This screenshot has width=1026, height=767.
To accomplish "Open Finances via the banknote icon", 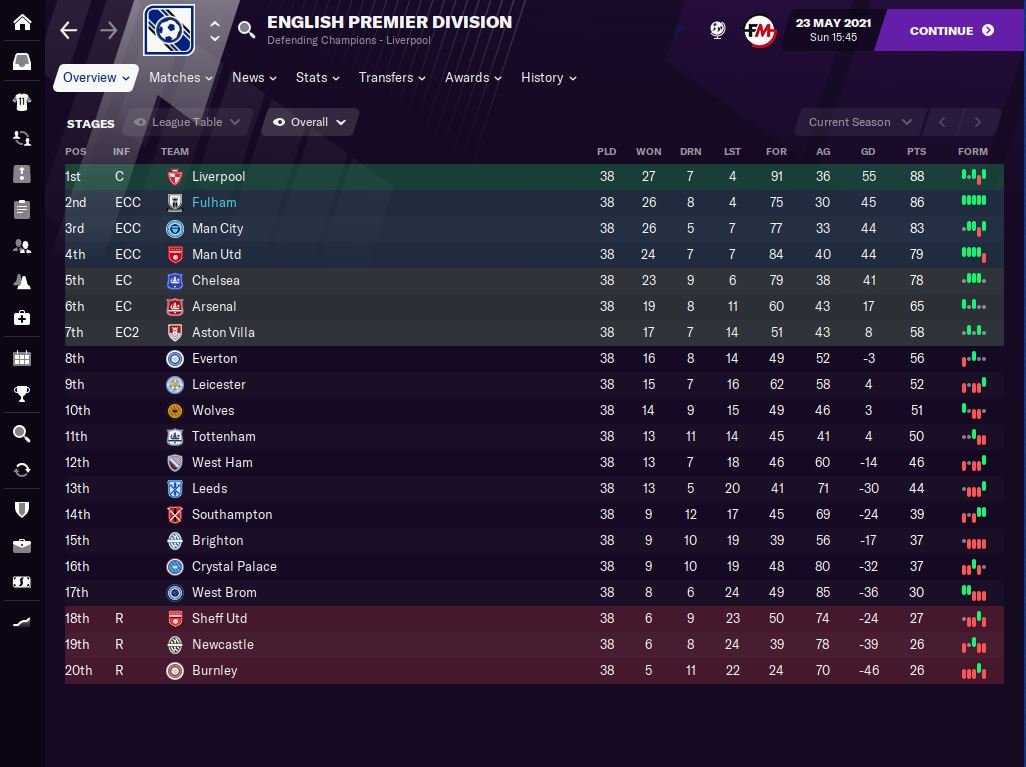I will coord(22,582).
